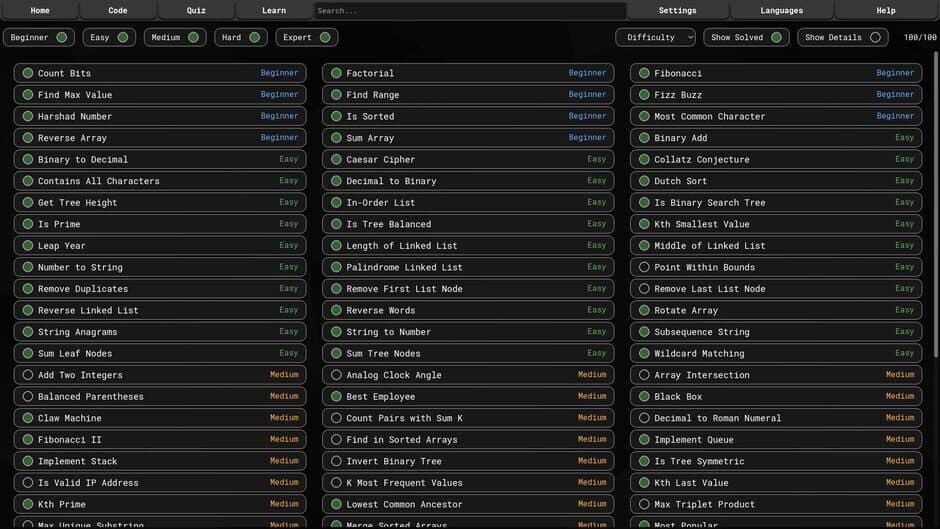The width and height of the screenshot is (940, 529).
Task: Open the Most Common Character problem
Action: (x=776, y=116)
